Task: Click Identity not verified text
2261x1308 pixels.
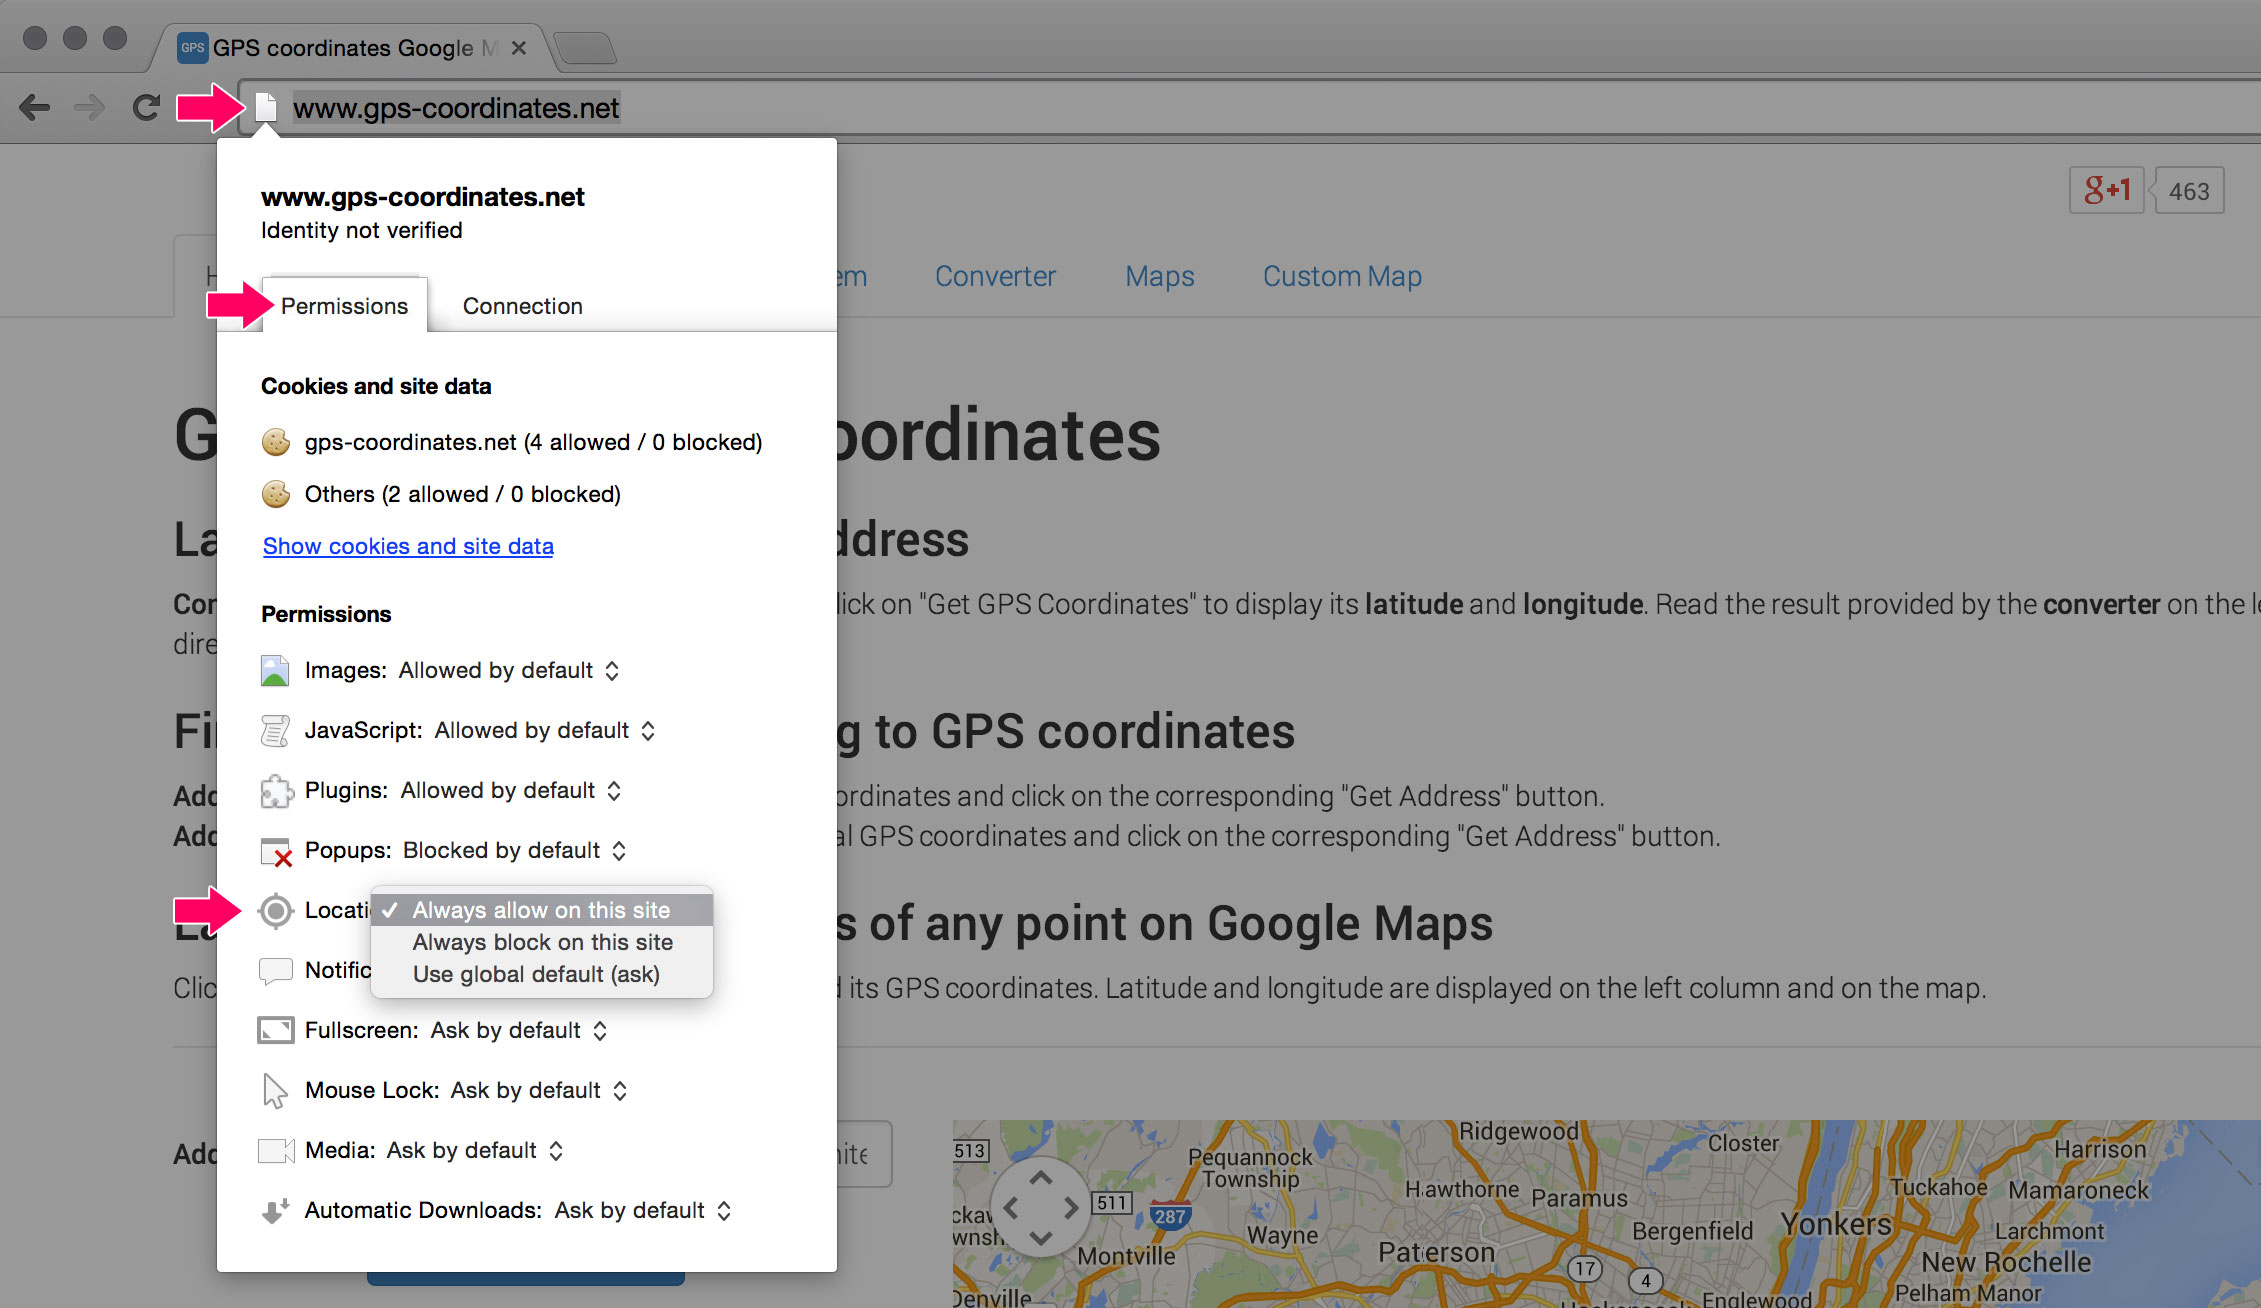Action: click(361, 230)
